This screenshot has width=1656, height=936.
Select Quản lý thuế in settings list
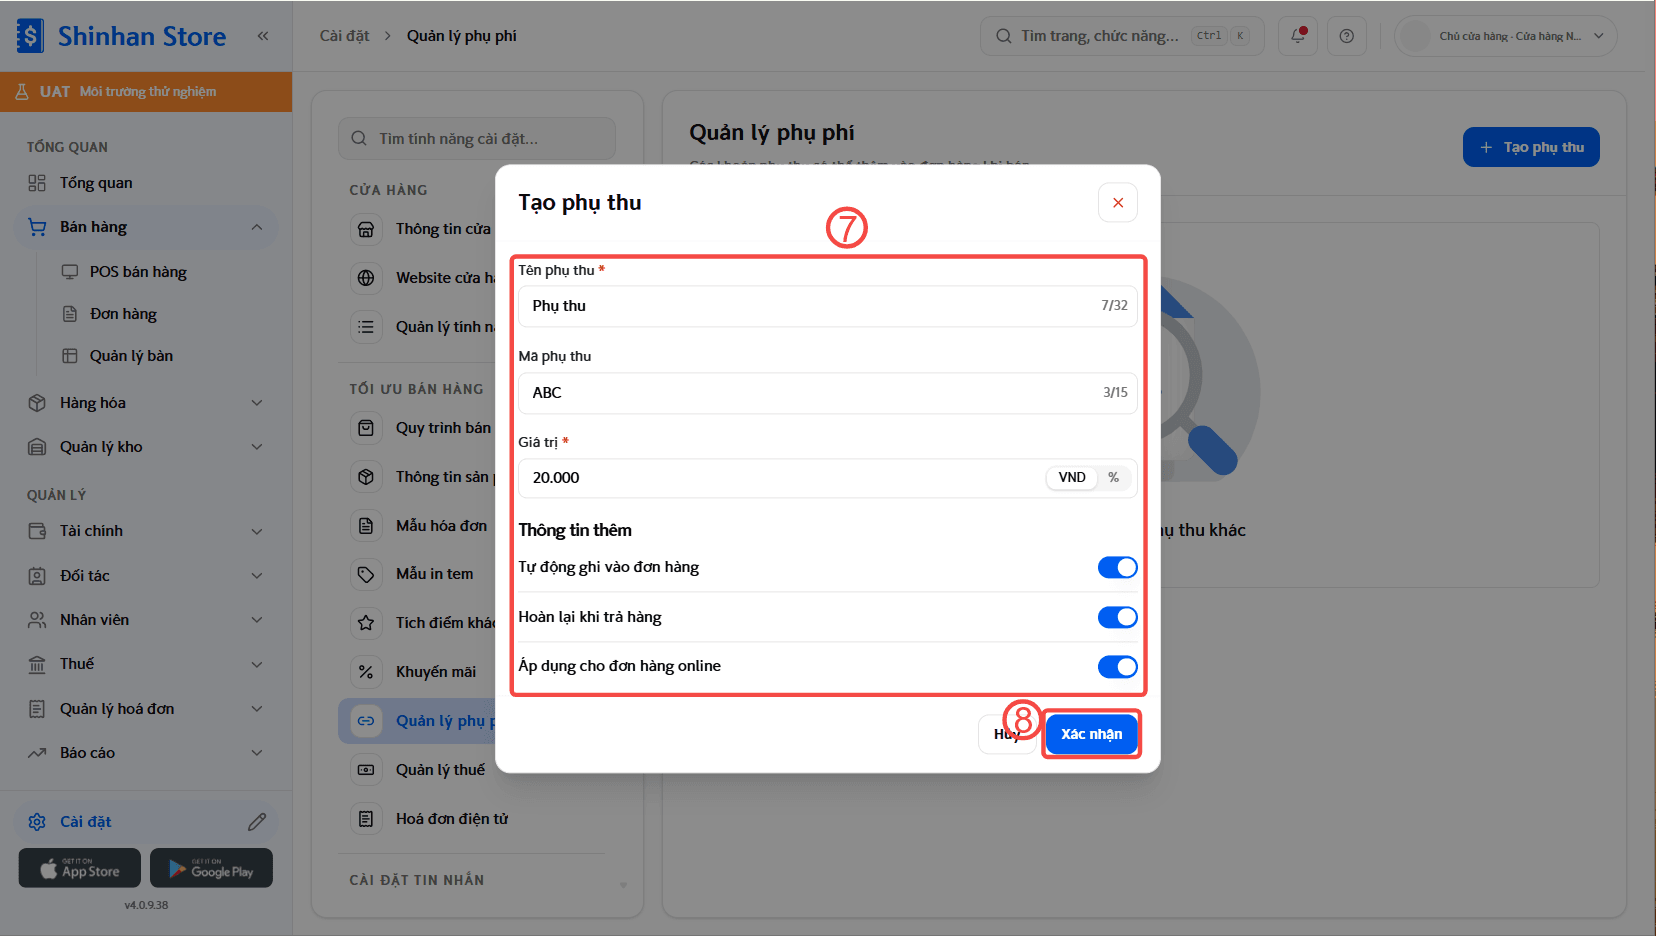click(440, 770)
